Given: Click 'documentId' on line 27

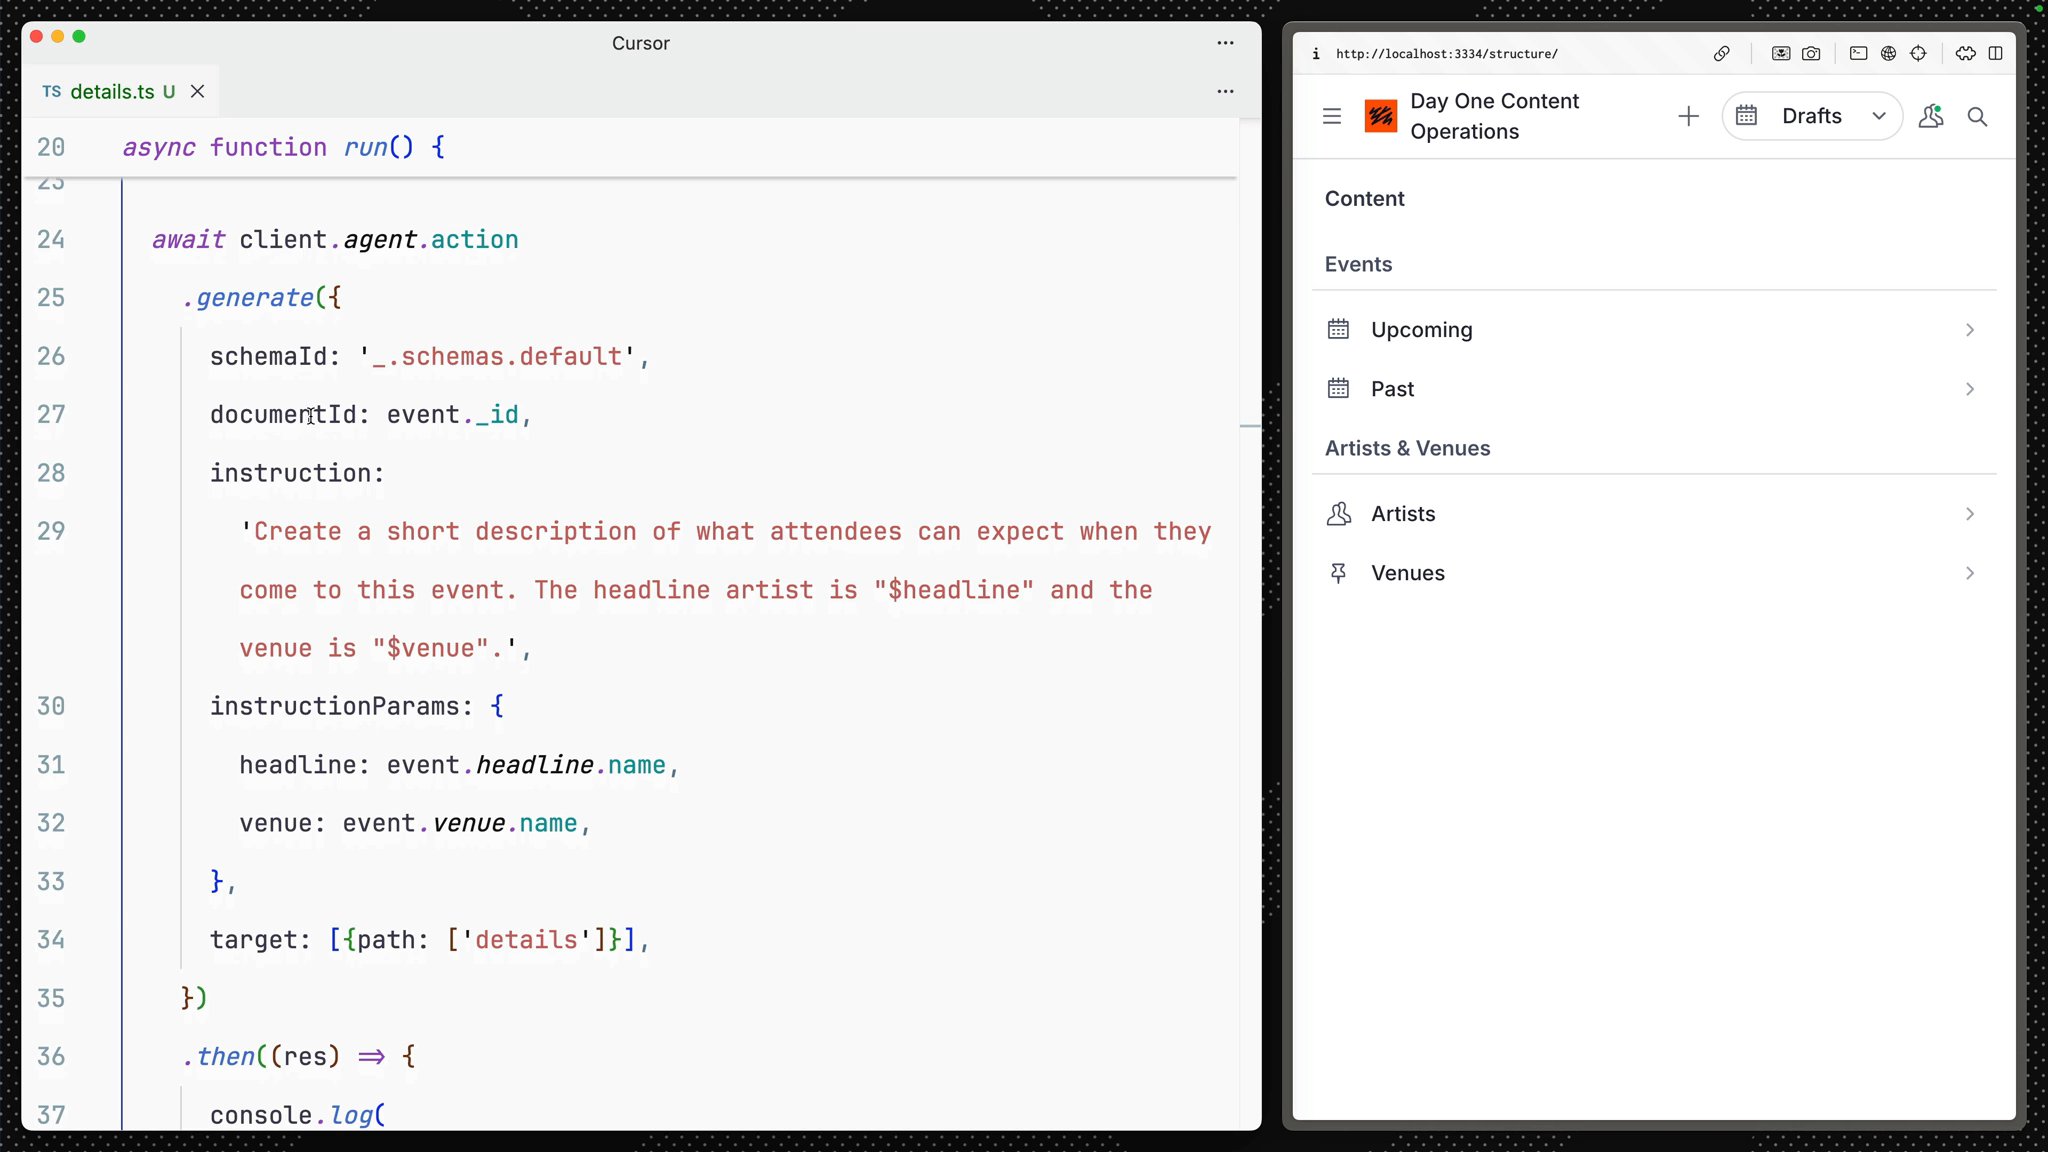Looking at the screenshot, I should tap(283, 414).
